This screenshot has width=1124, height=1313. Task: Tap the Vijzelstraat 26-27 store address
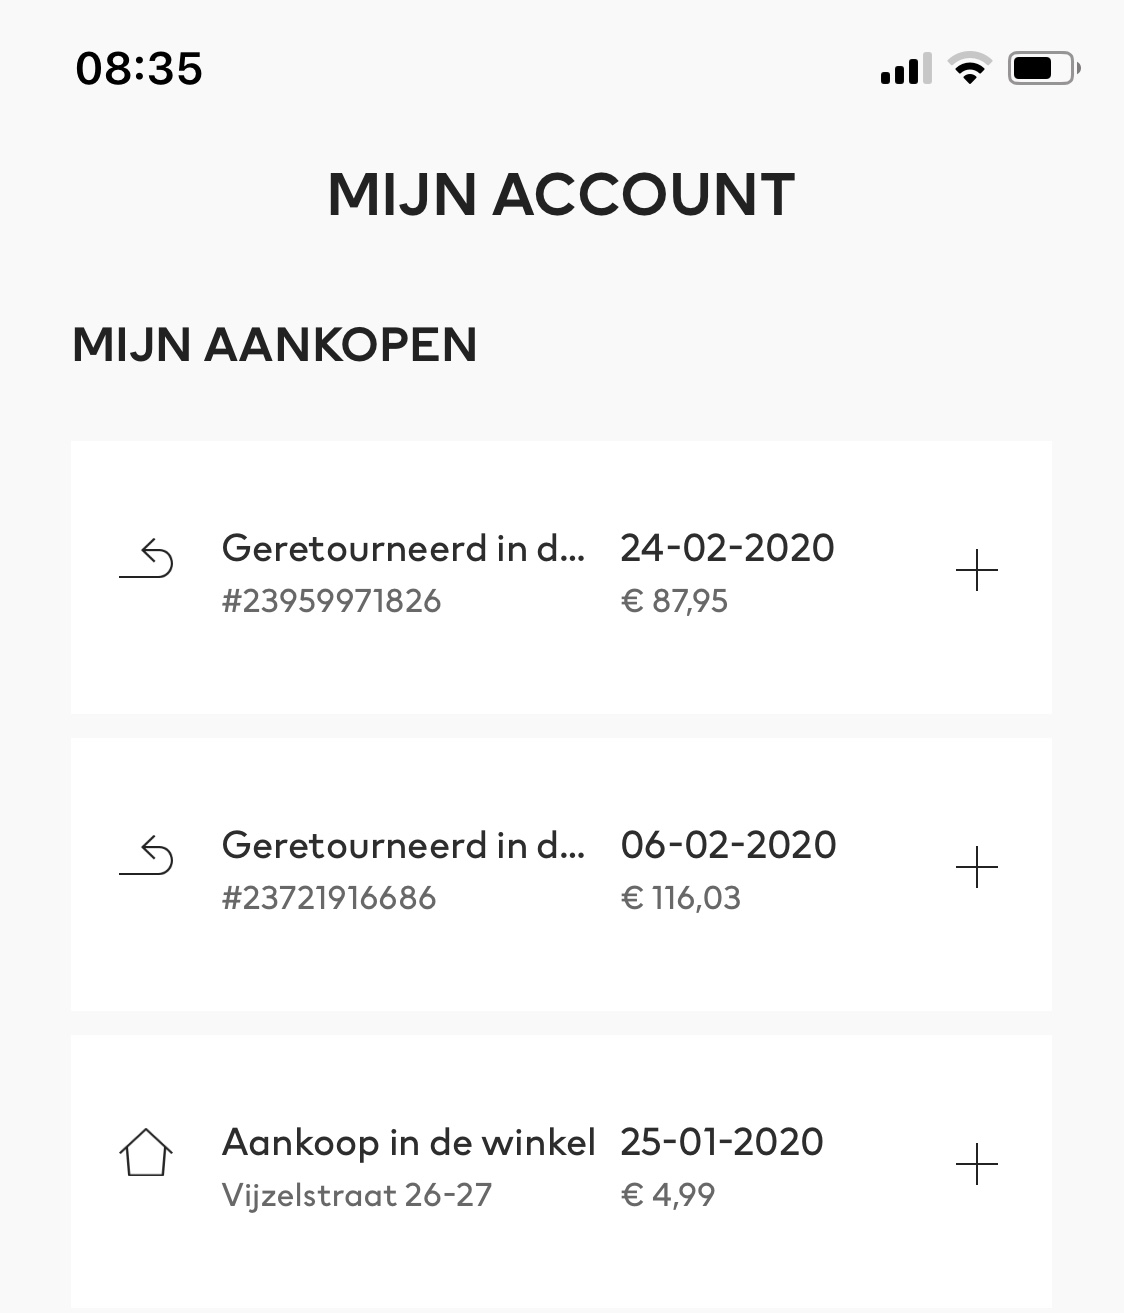pyautogui.click(x=357, y=1195)
